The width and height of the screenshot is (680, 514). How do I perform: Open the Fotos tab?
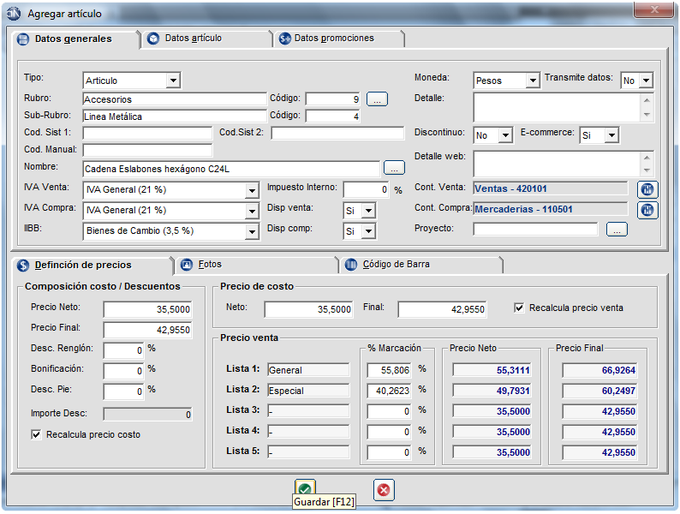[x=256, y=265]
